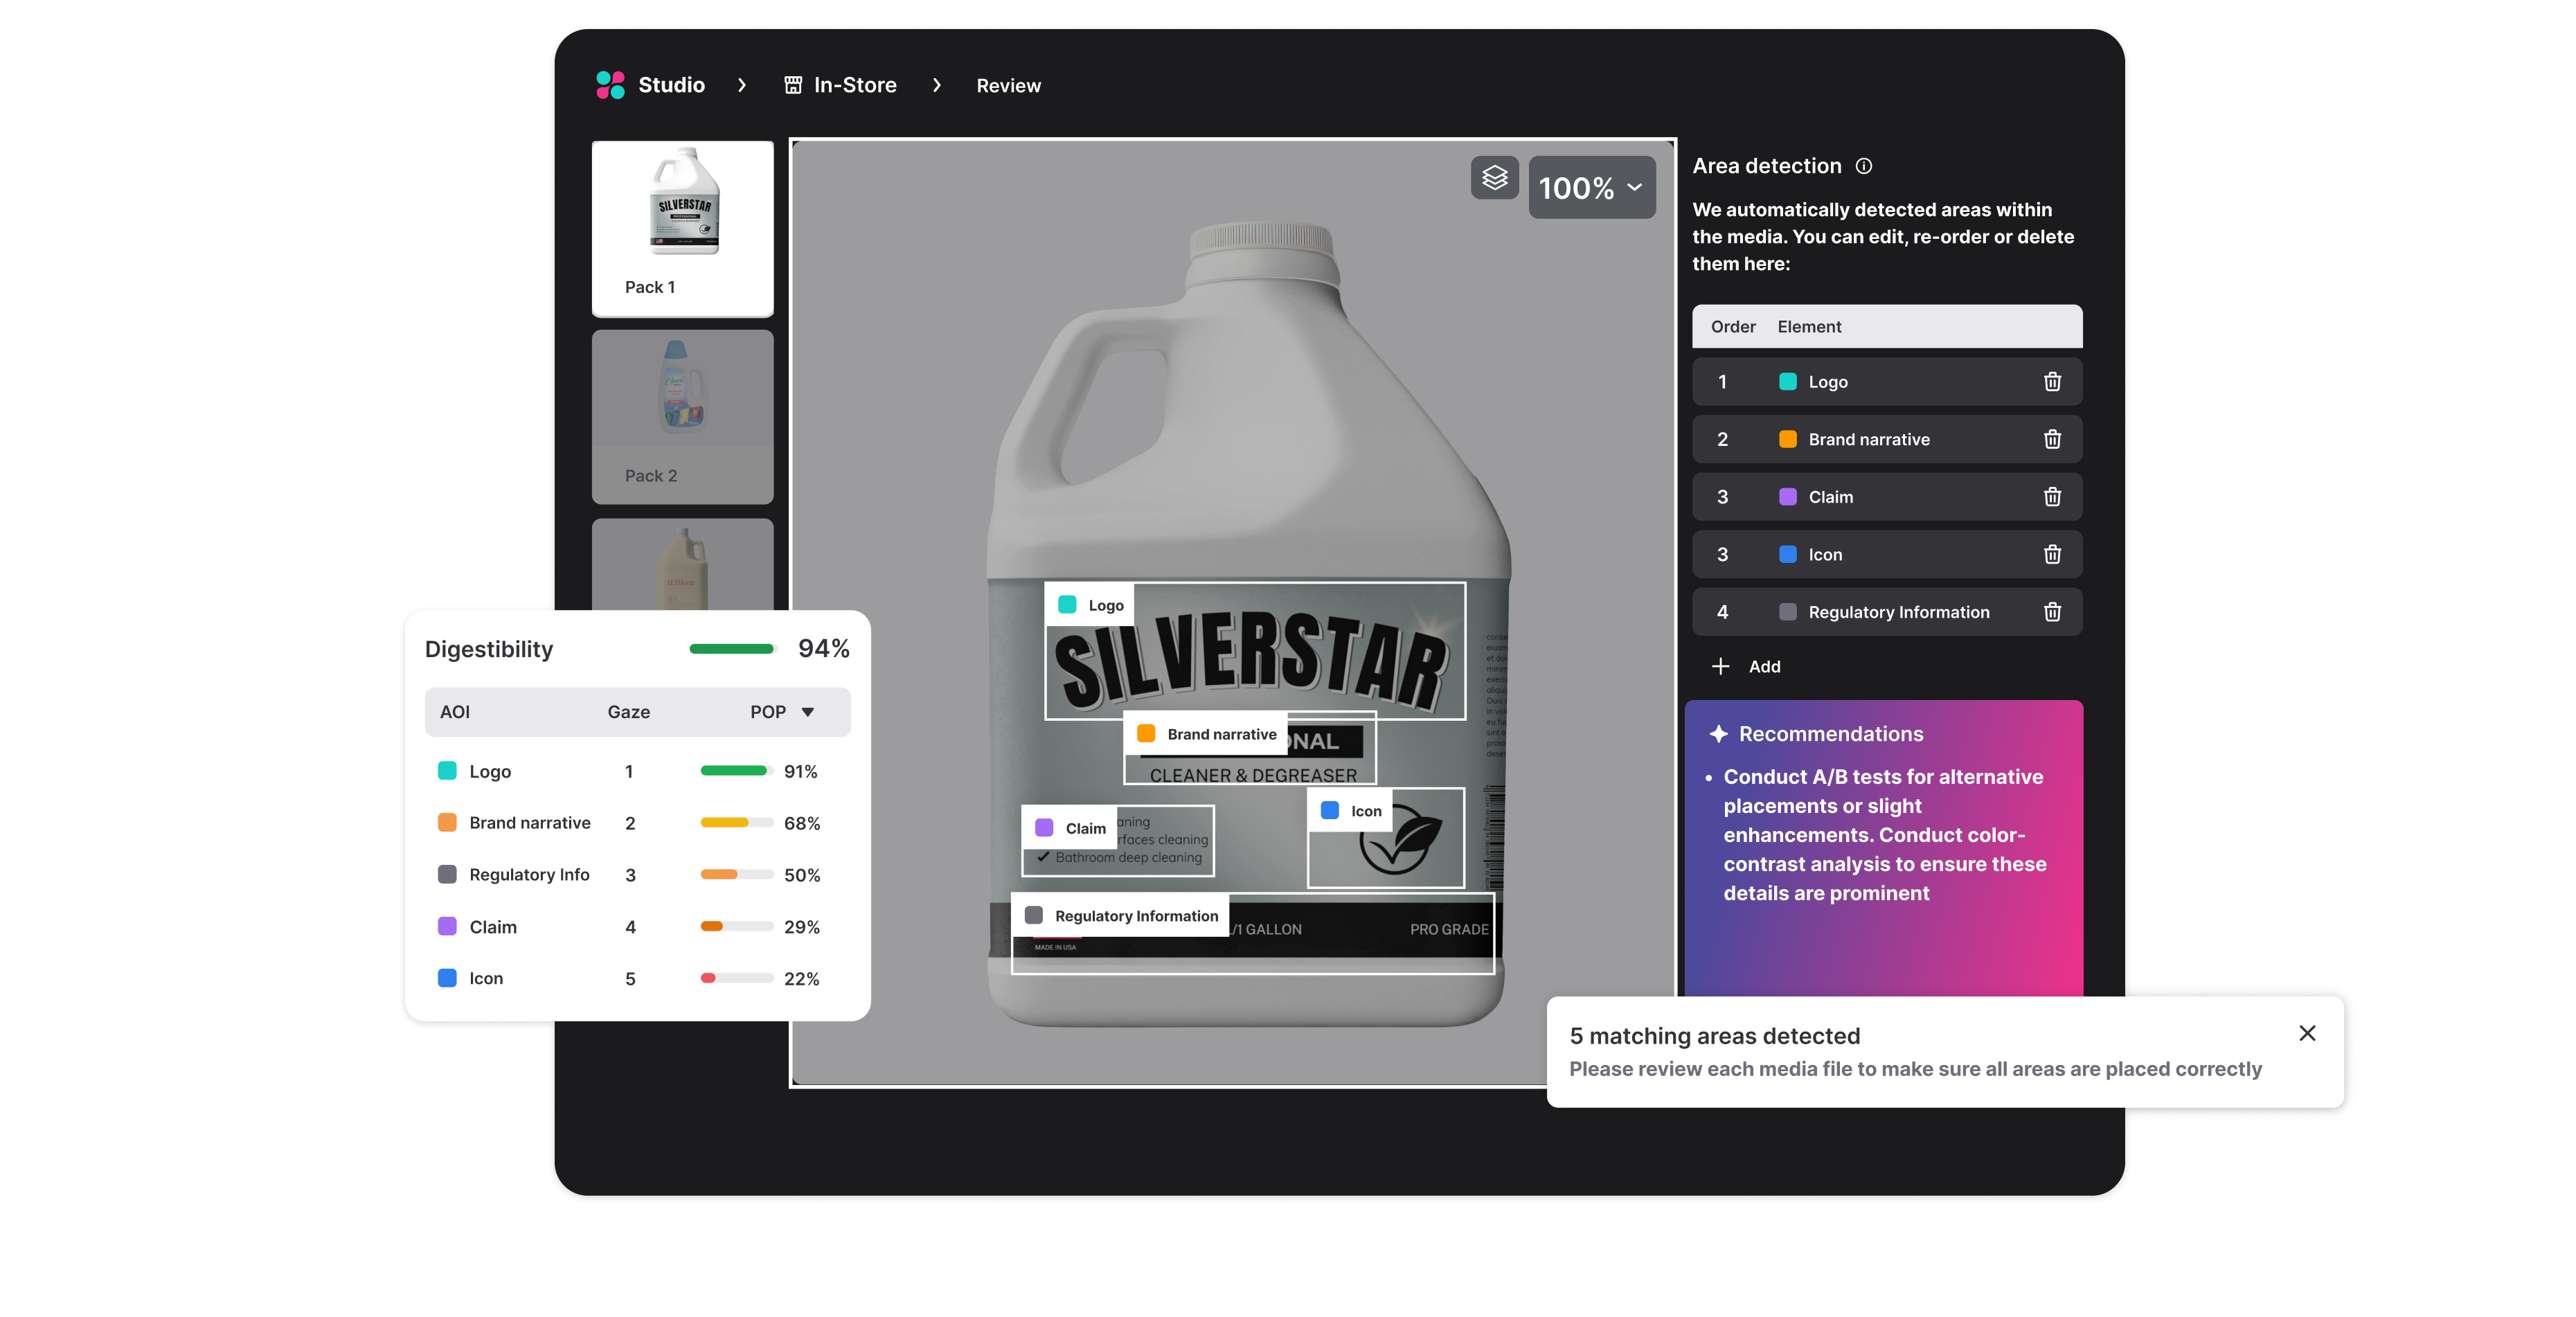2576x1317 pixels.
Task: Open the Pack 2 thumbnail
Action: point(682,416)
